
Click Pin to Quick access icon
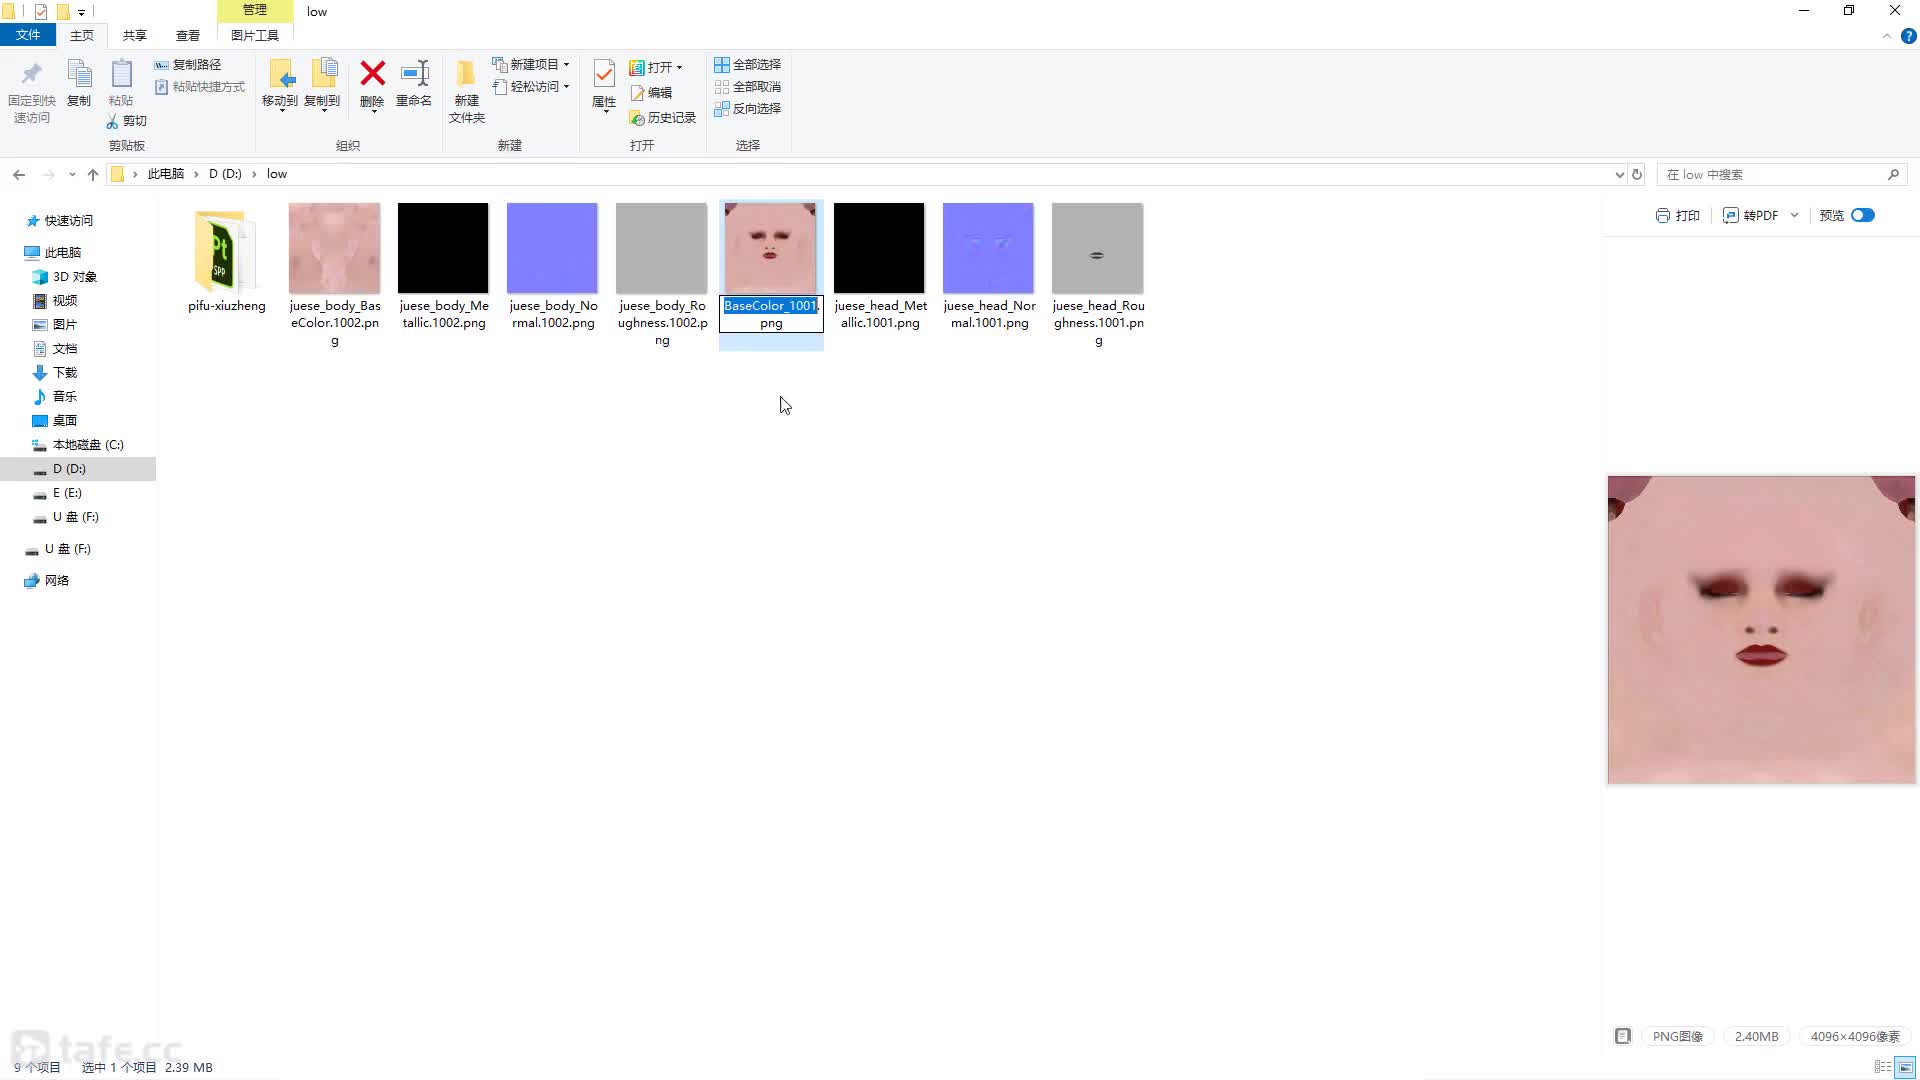tap(31, 74)
